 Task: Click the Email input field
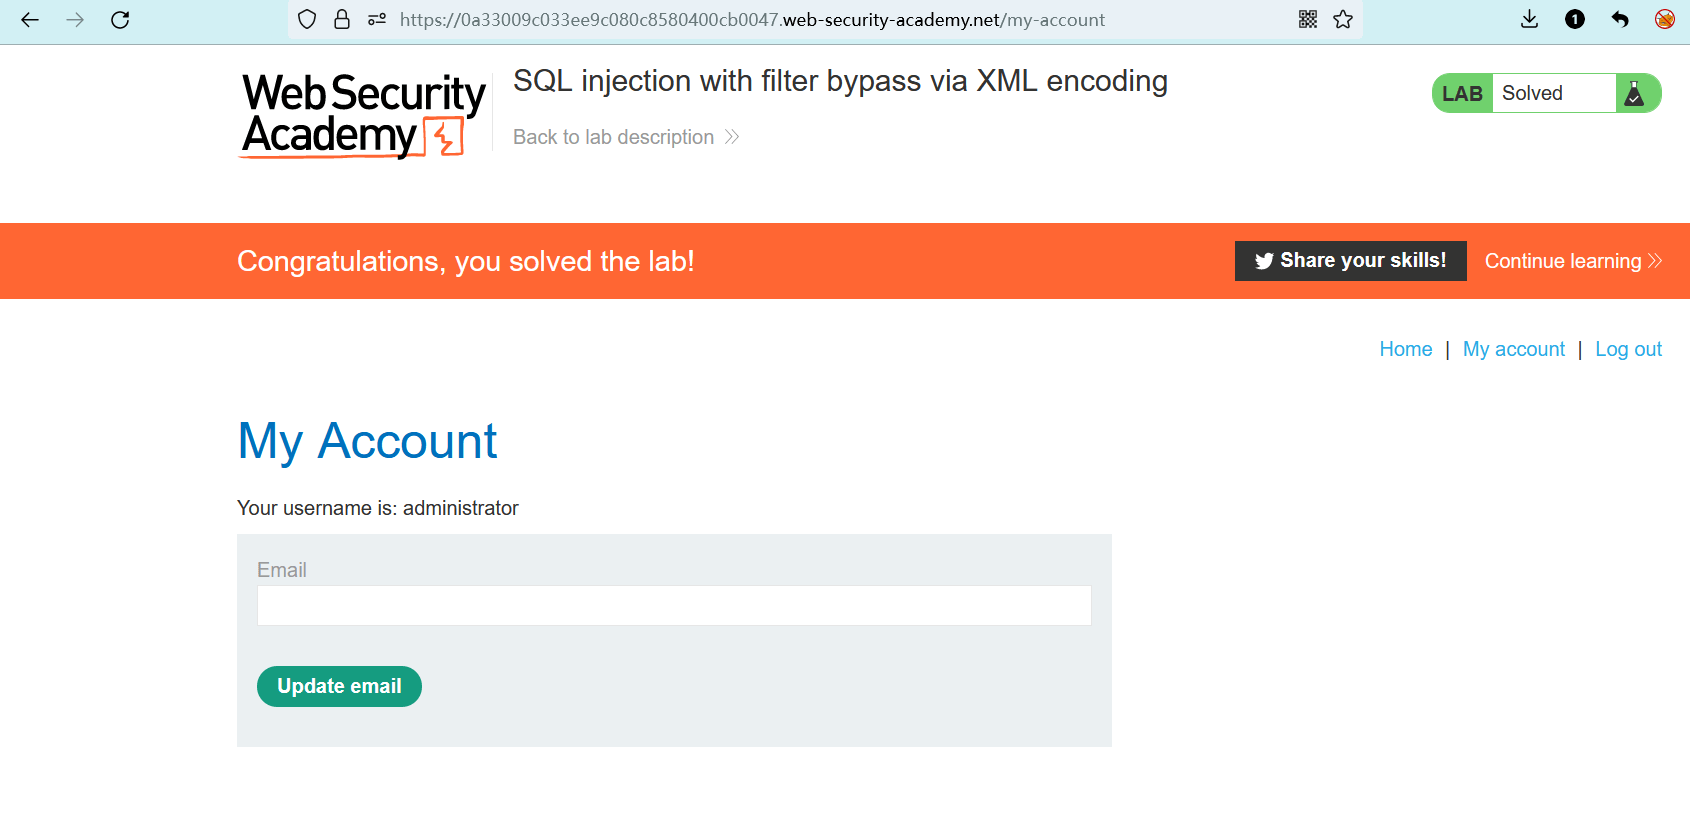pyautogui.click(x=674, y=606)
